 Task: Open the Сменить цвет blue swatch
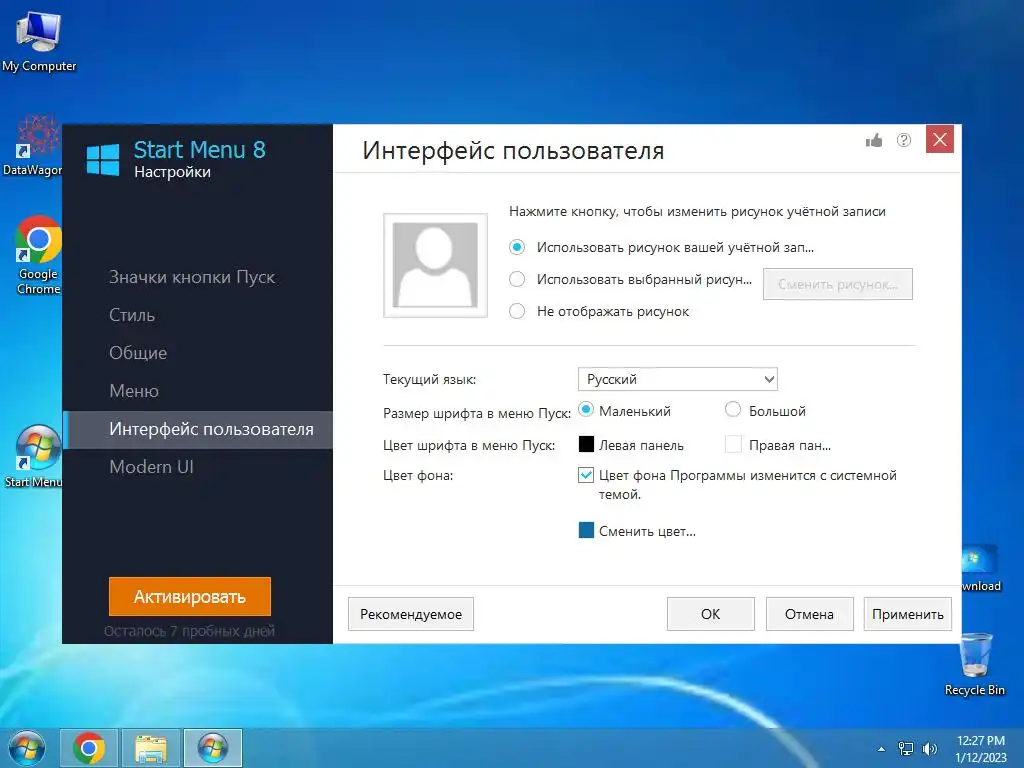click(586, 530)
